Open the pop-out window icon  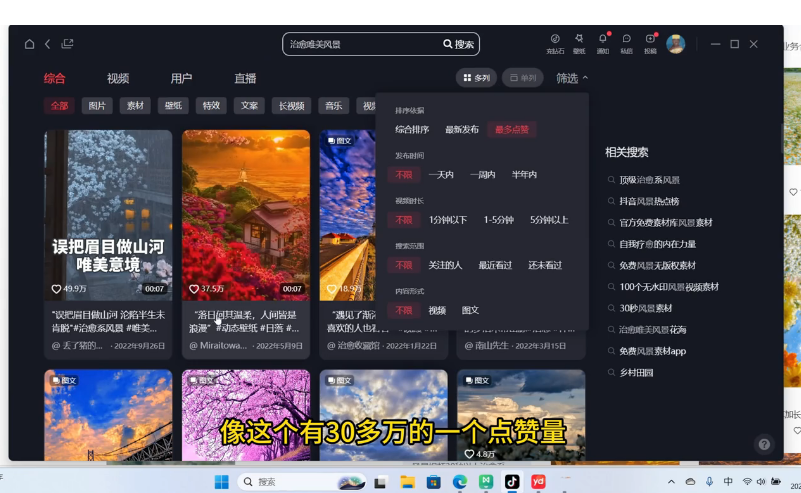click(x=67, y=44)
